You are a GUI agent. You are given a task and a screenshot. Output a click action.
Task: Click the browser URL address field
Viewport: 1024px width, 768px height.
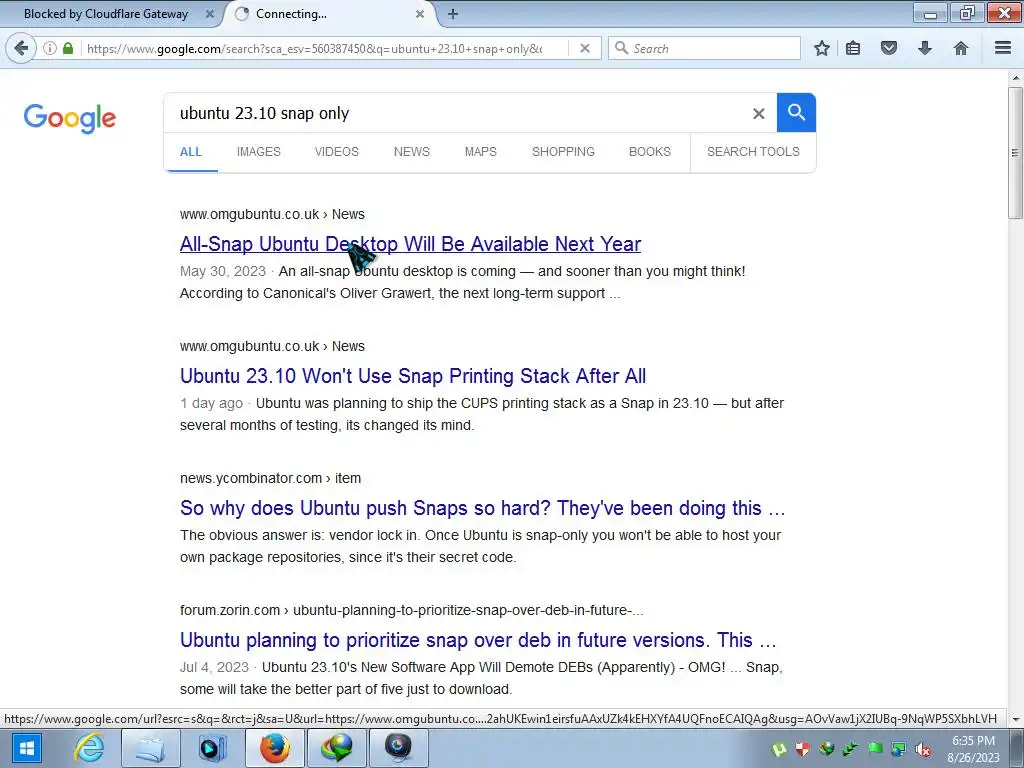click(x=313, y=48)
